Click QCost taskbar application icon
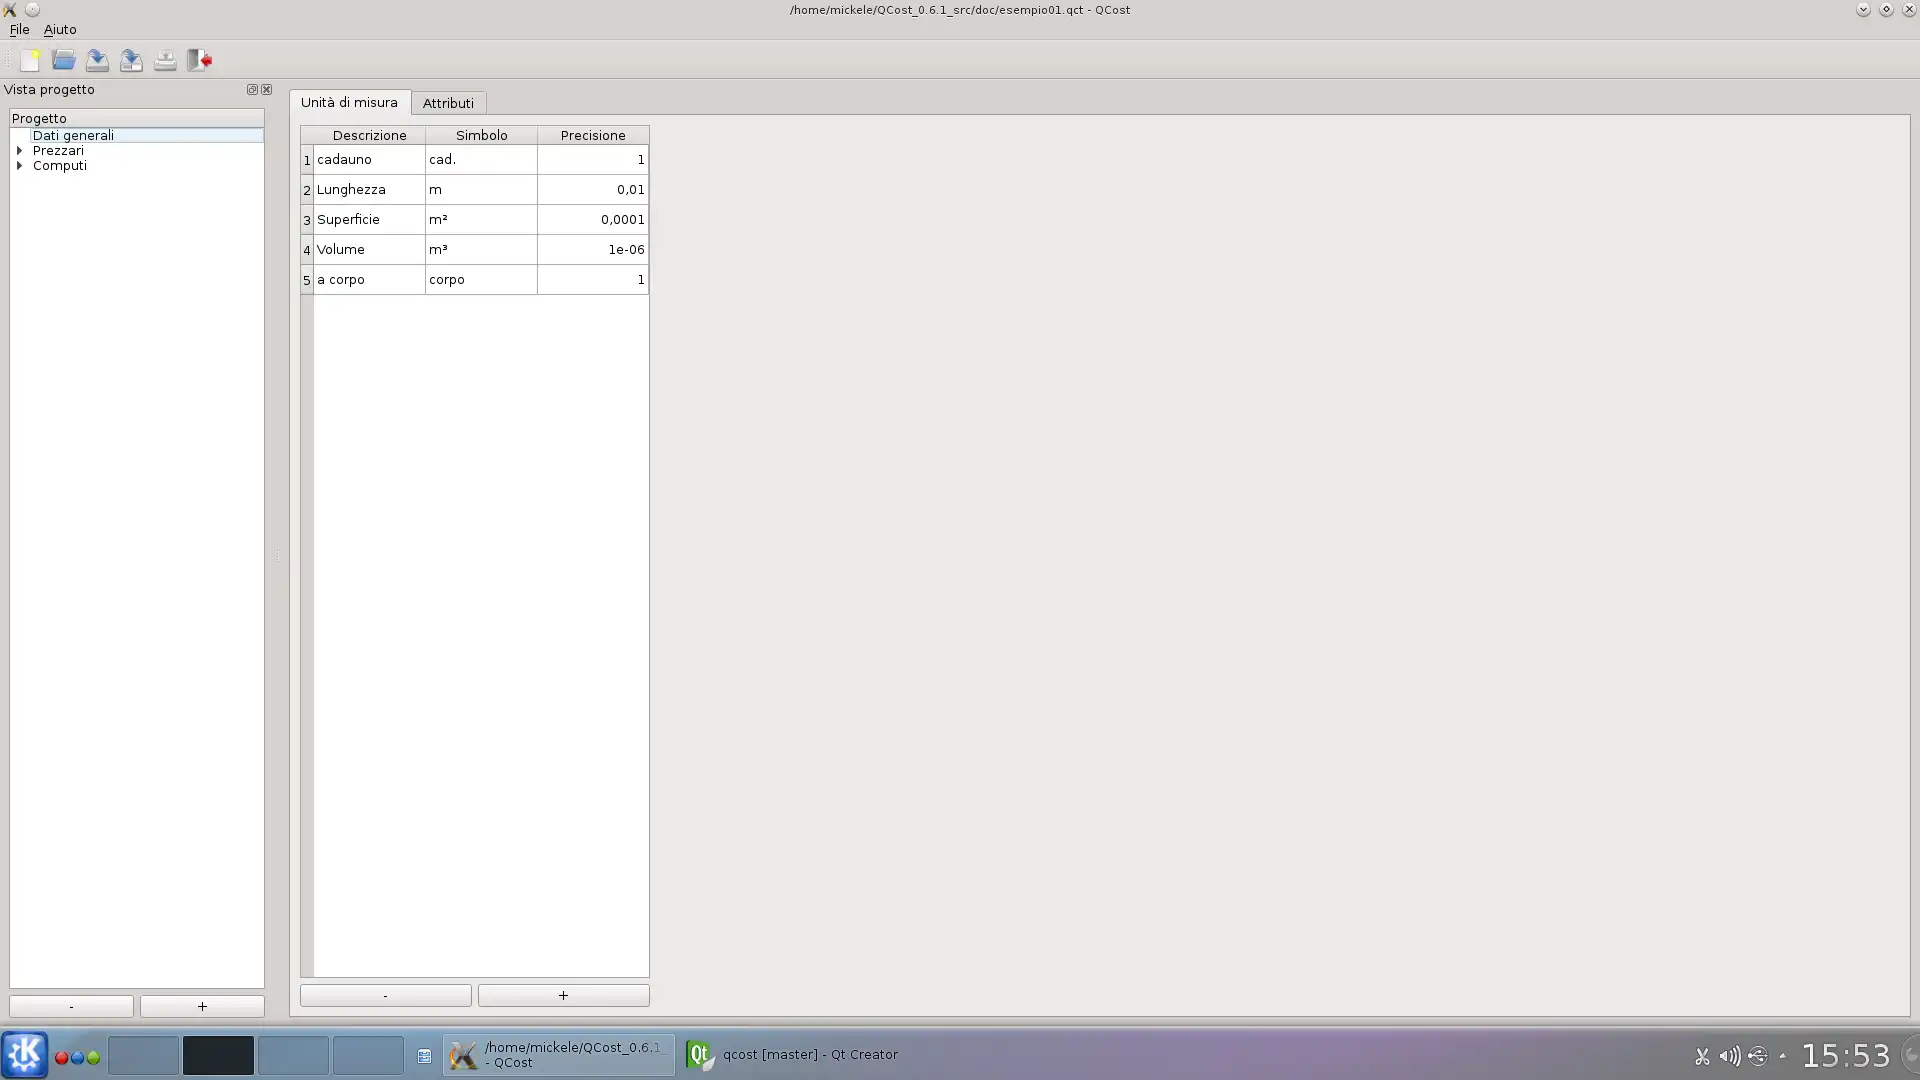The image size is (1920, 1080). coord(462,1055)
